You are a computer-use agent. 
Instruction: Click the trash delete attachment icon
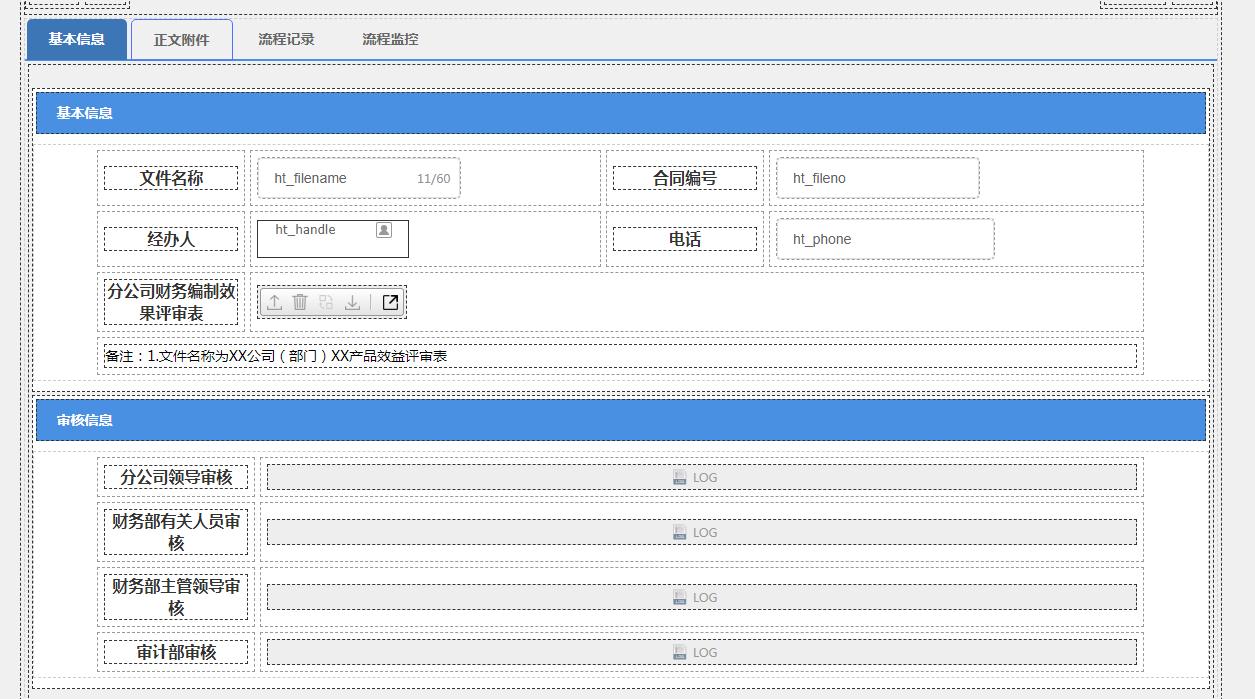pos(300,302)
